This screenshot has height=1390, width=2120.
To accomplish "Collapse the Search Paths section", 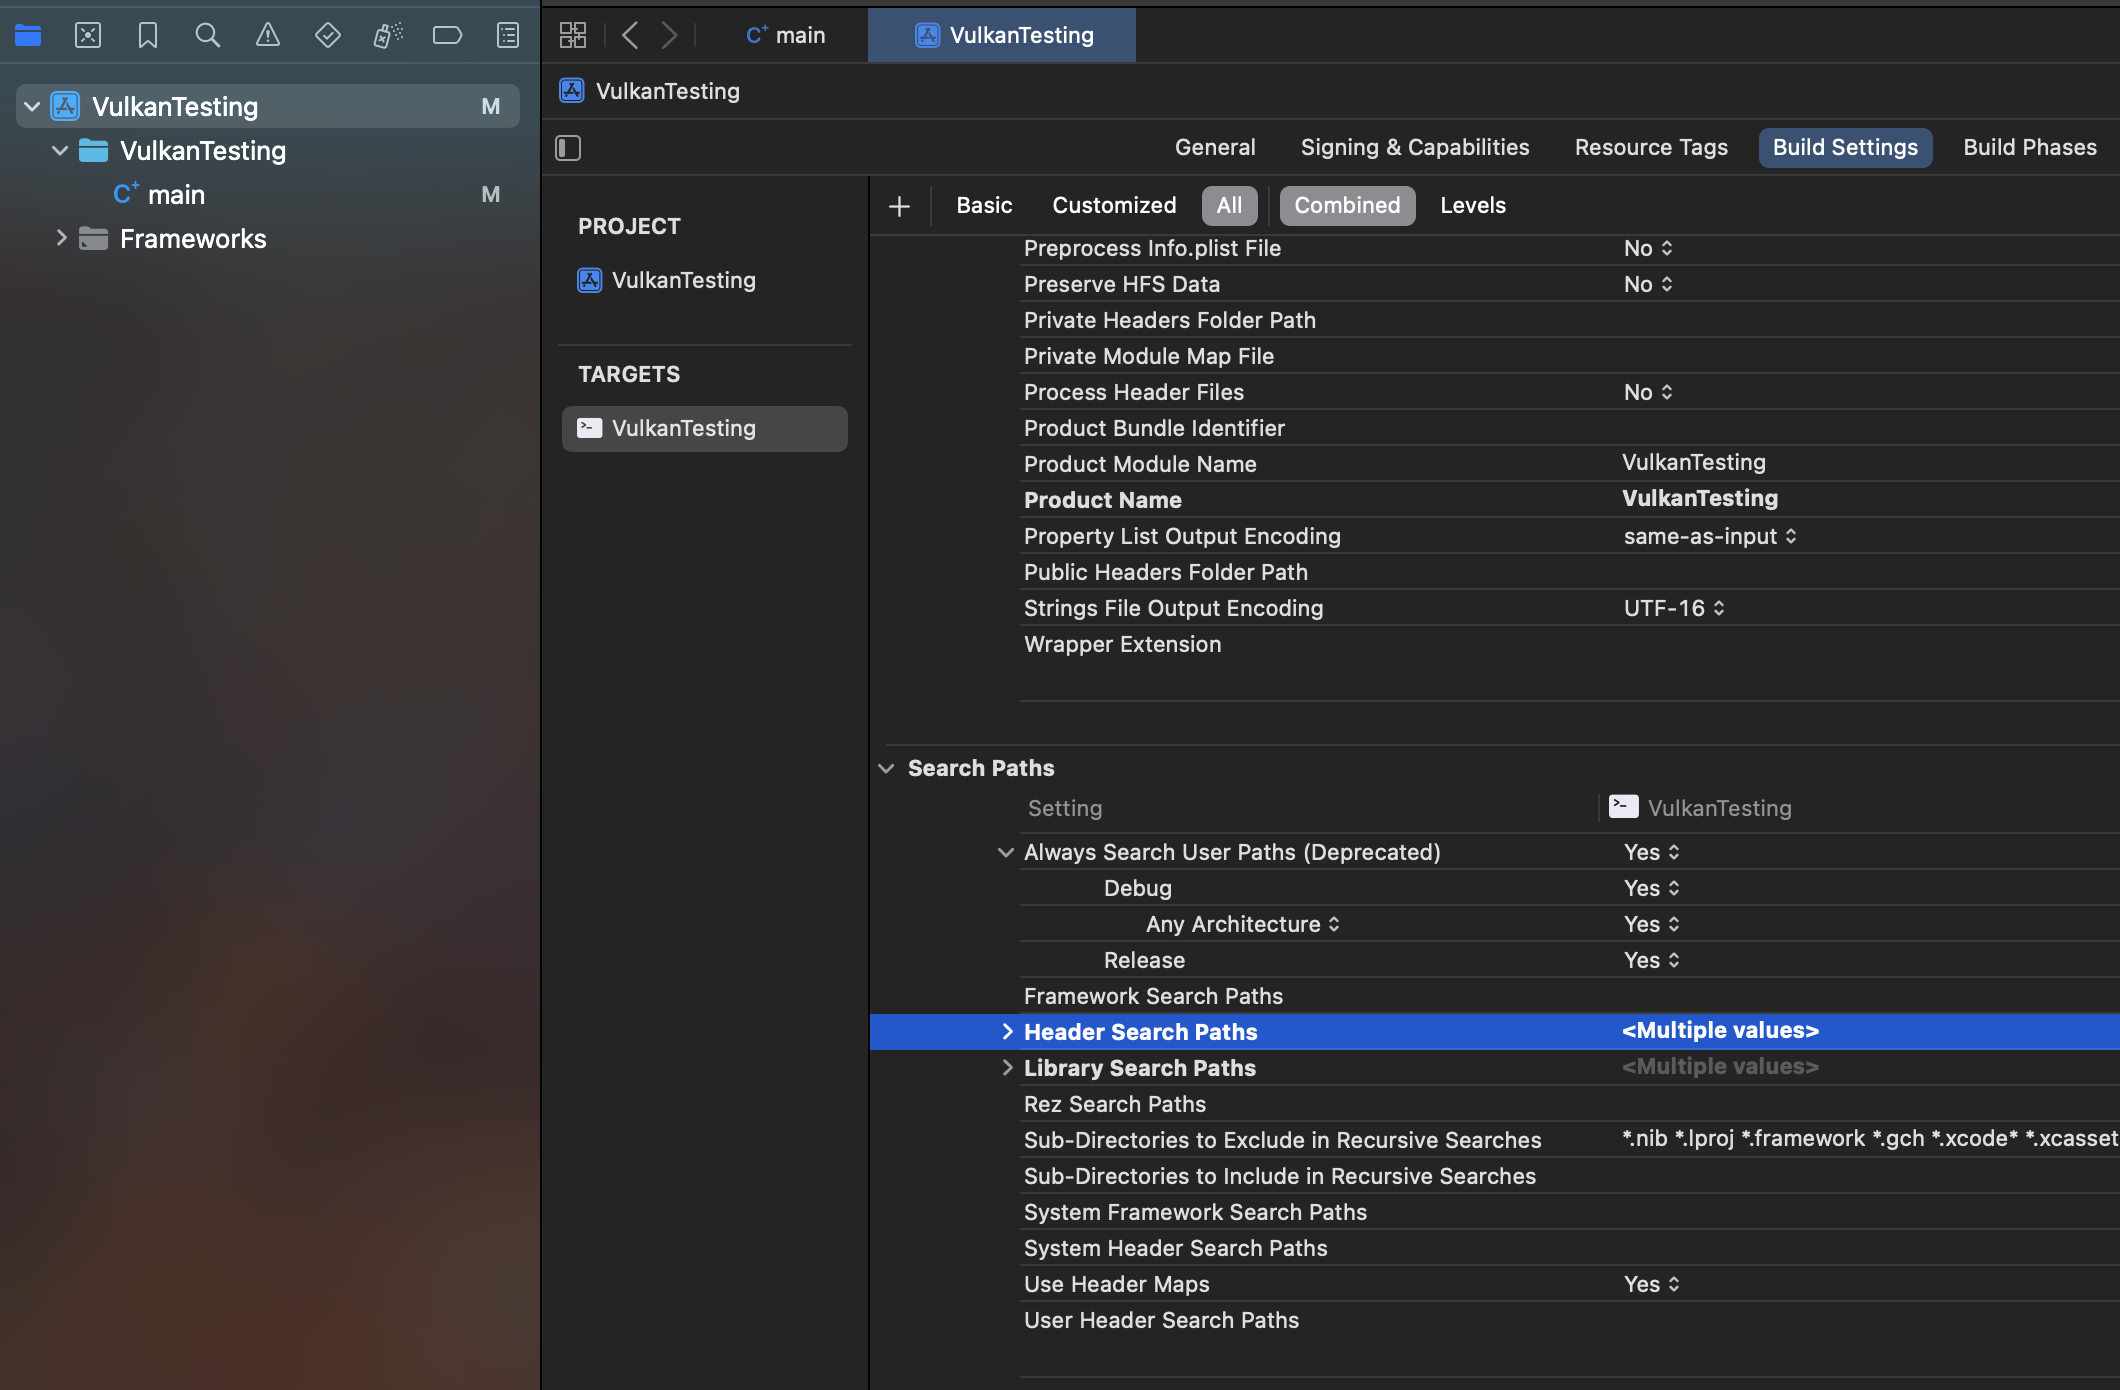I will tap(886, 768).
